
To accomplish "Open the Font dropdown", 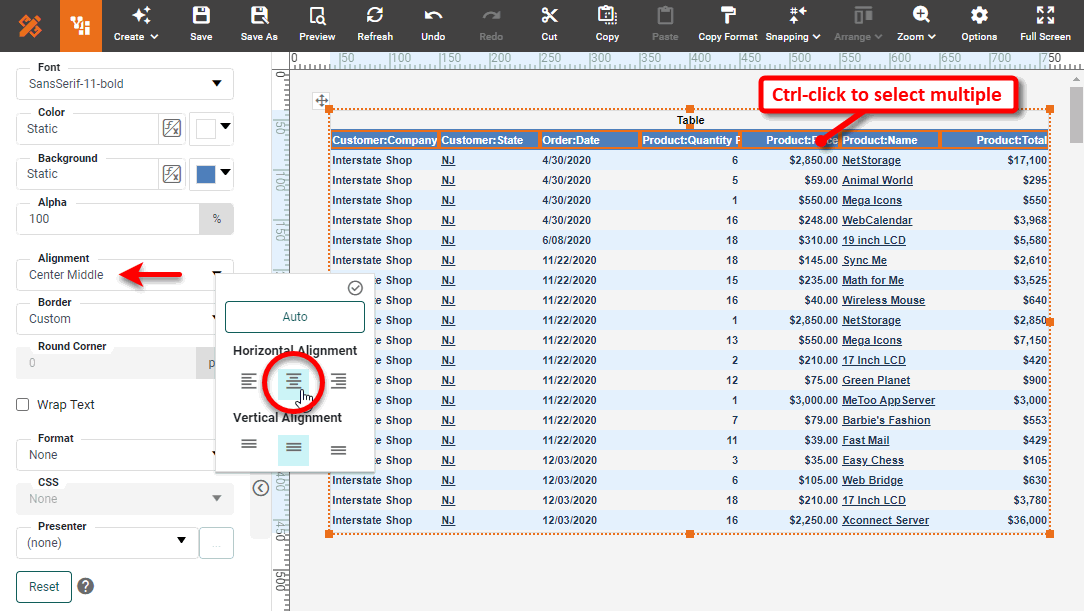I will [123, 84].
